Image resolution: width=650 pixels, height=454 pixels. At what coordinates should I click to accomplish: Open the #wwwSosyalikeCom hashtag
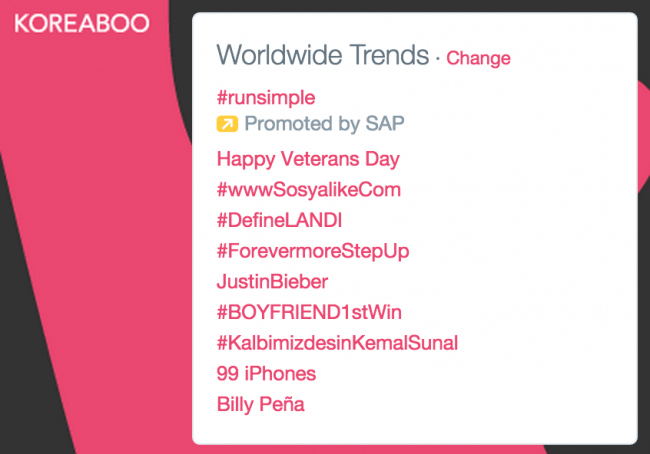tap(309, 190)
